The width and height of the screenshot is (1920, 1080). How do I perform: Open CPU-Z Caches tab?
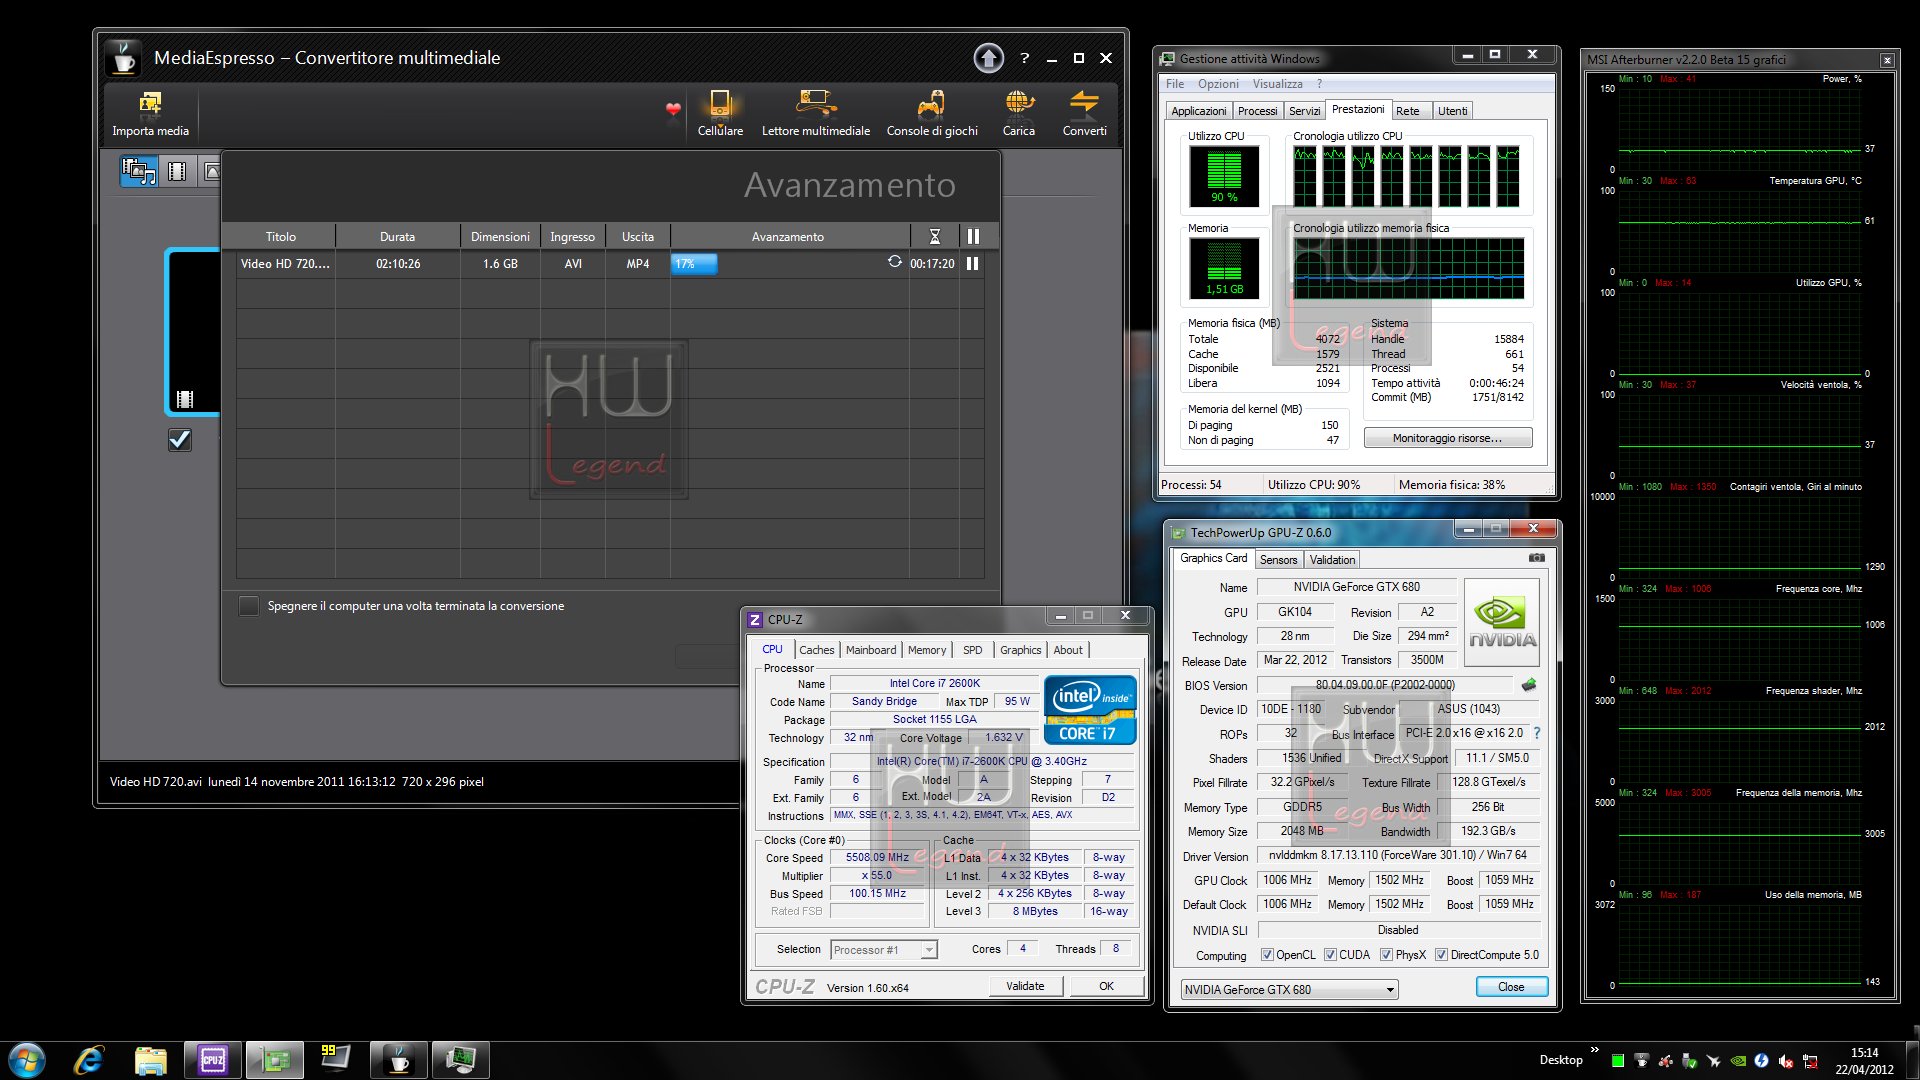click(x=816, y=650)
